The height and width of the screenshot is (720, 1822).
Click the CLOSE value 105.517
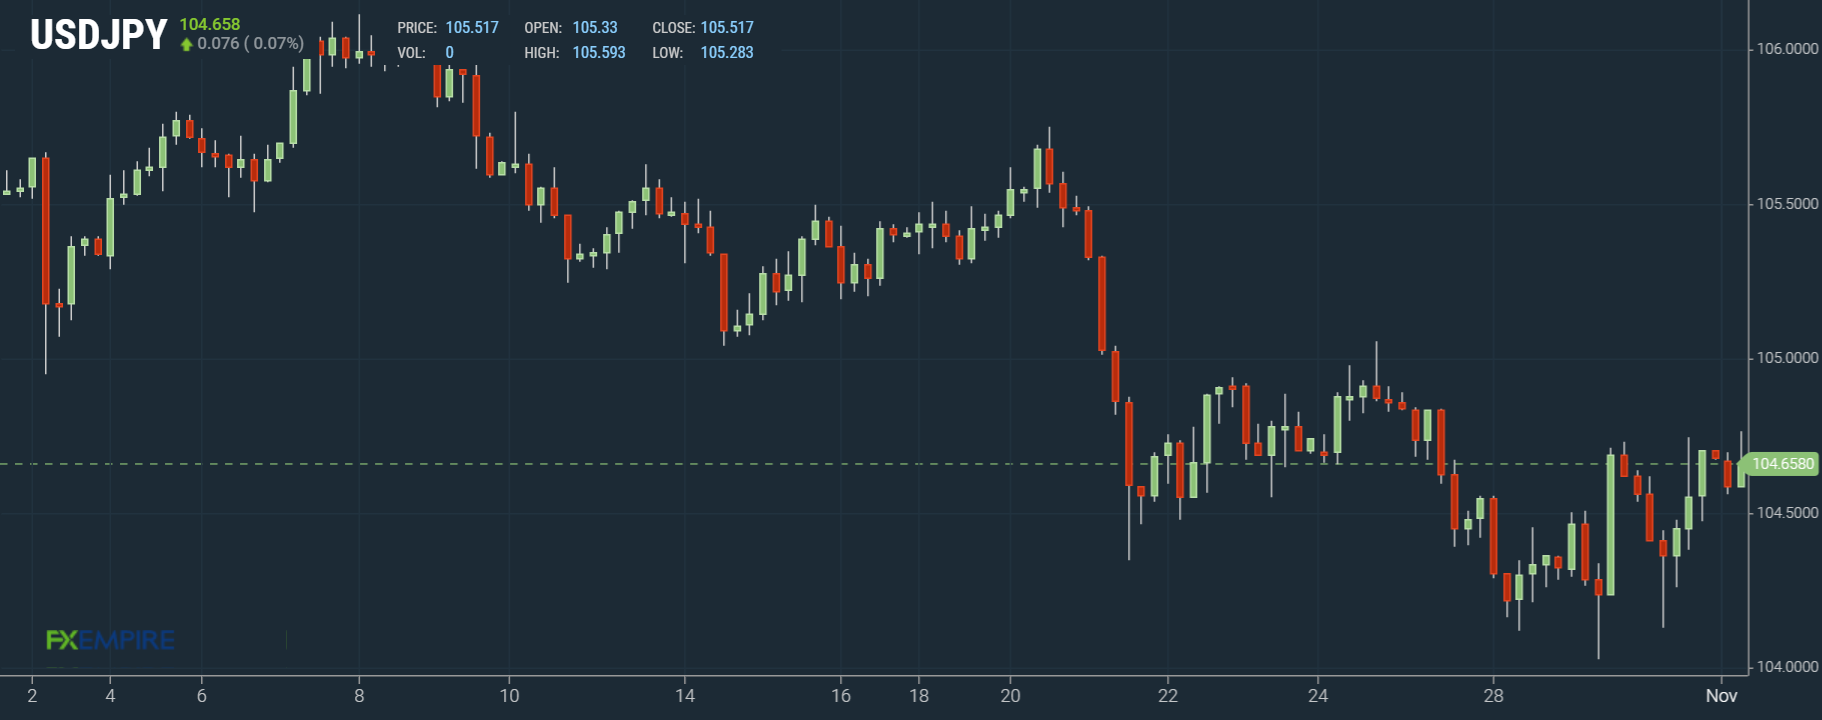coord(727,28)
